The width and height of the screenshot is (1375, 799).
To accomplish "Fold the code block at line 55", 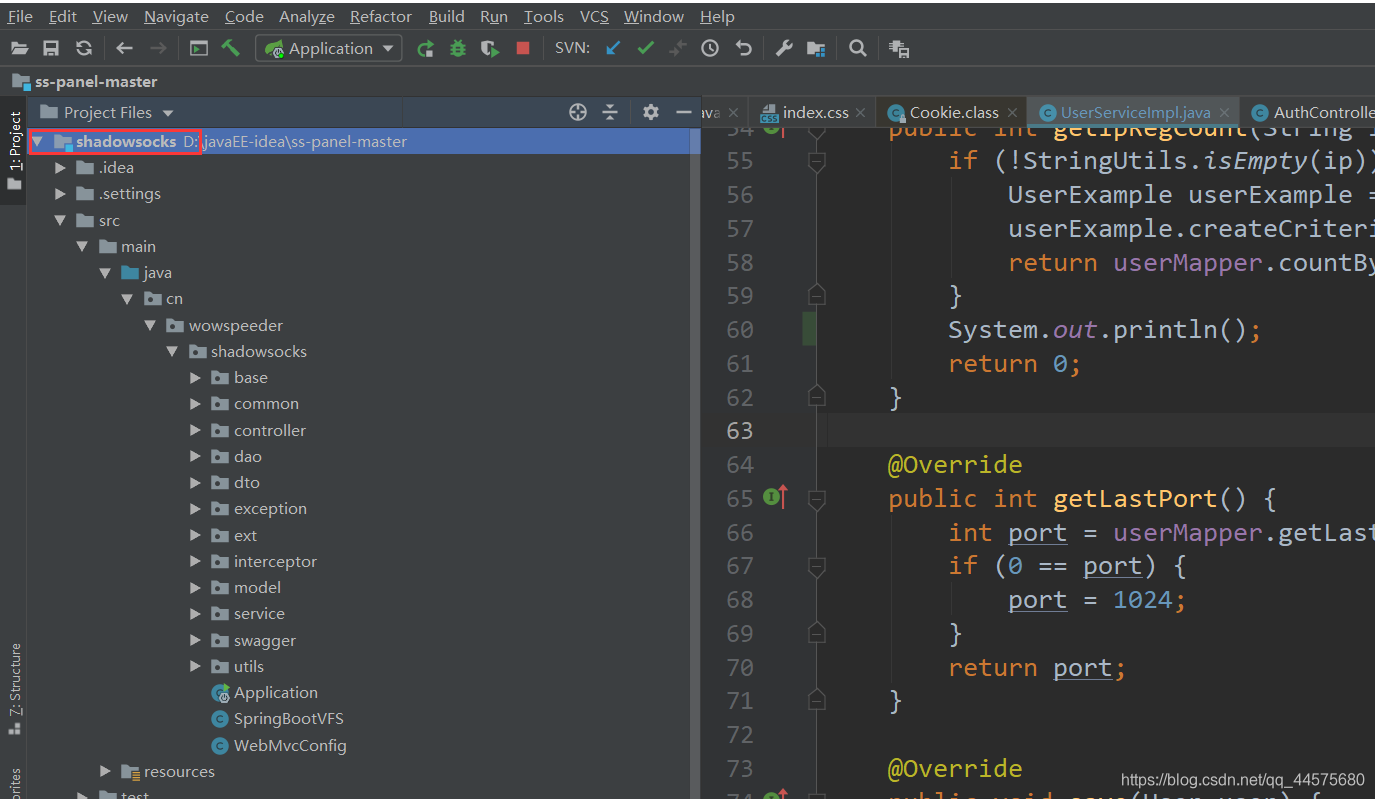I will [817, 160].
